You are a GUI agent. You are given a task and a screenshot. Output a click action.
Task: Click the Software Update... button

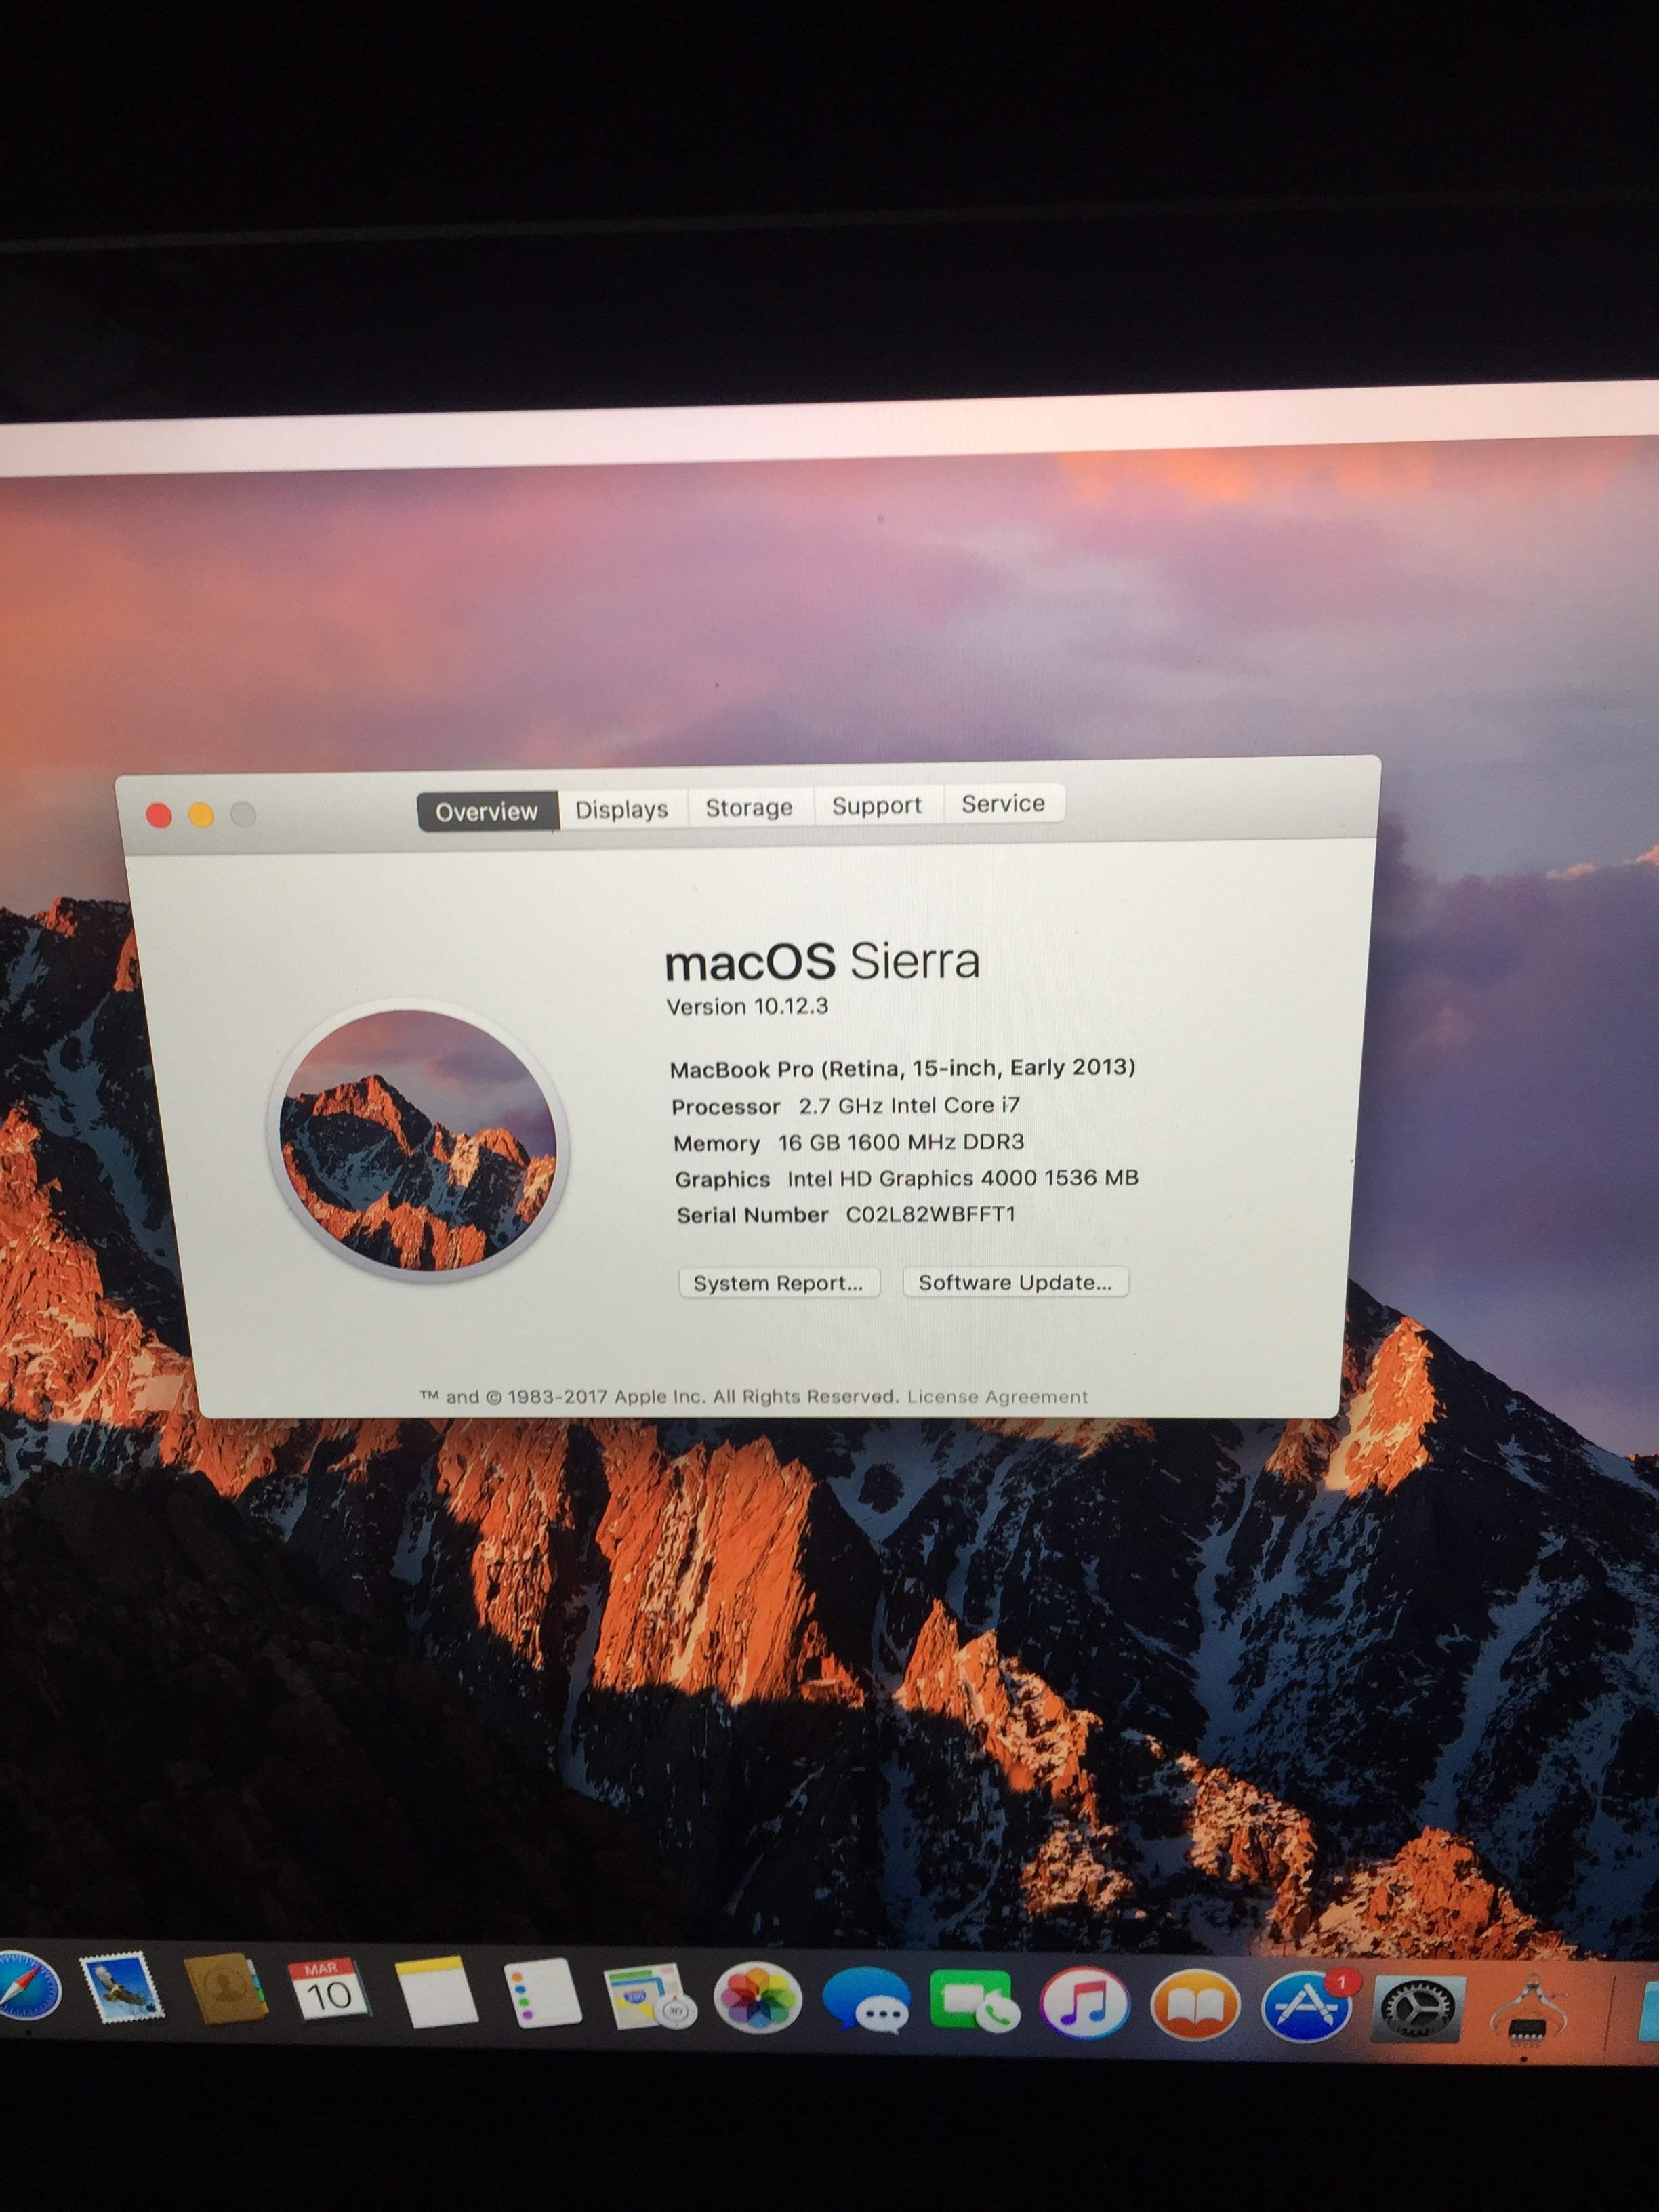[1015, 1282]
